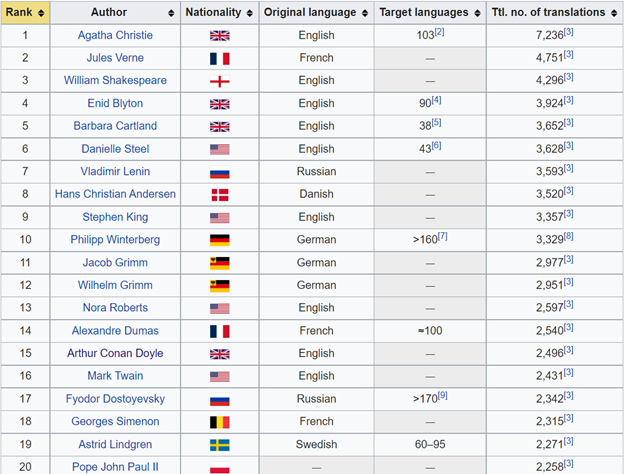This screenshot has height=474, width=624.
Task: Follow the William Shakespeare link
Action: pyautogui.click(x=115, y=80)
